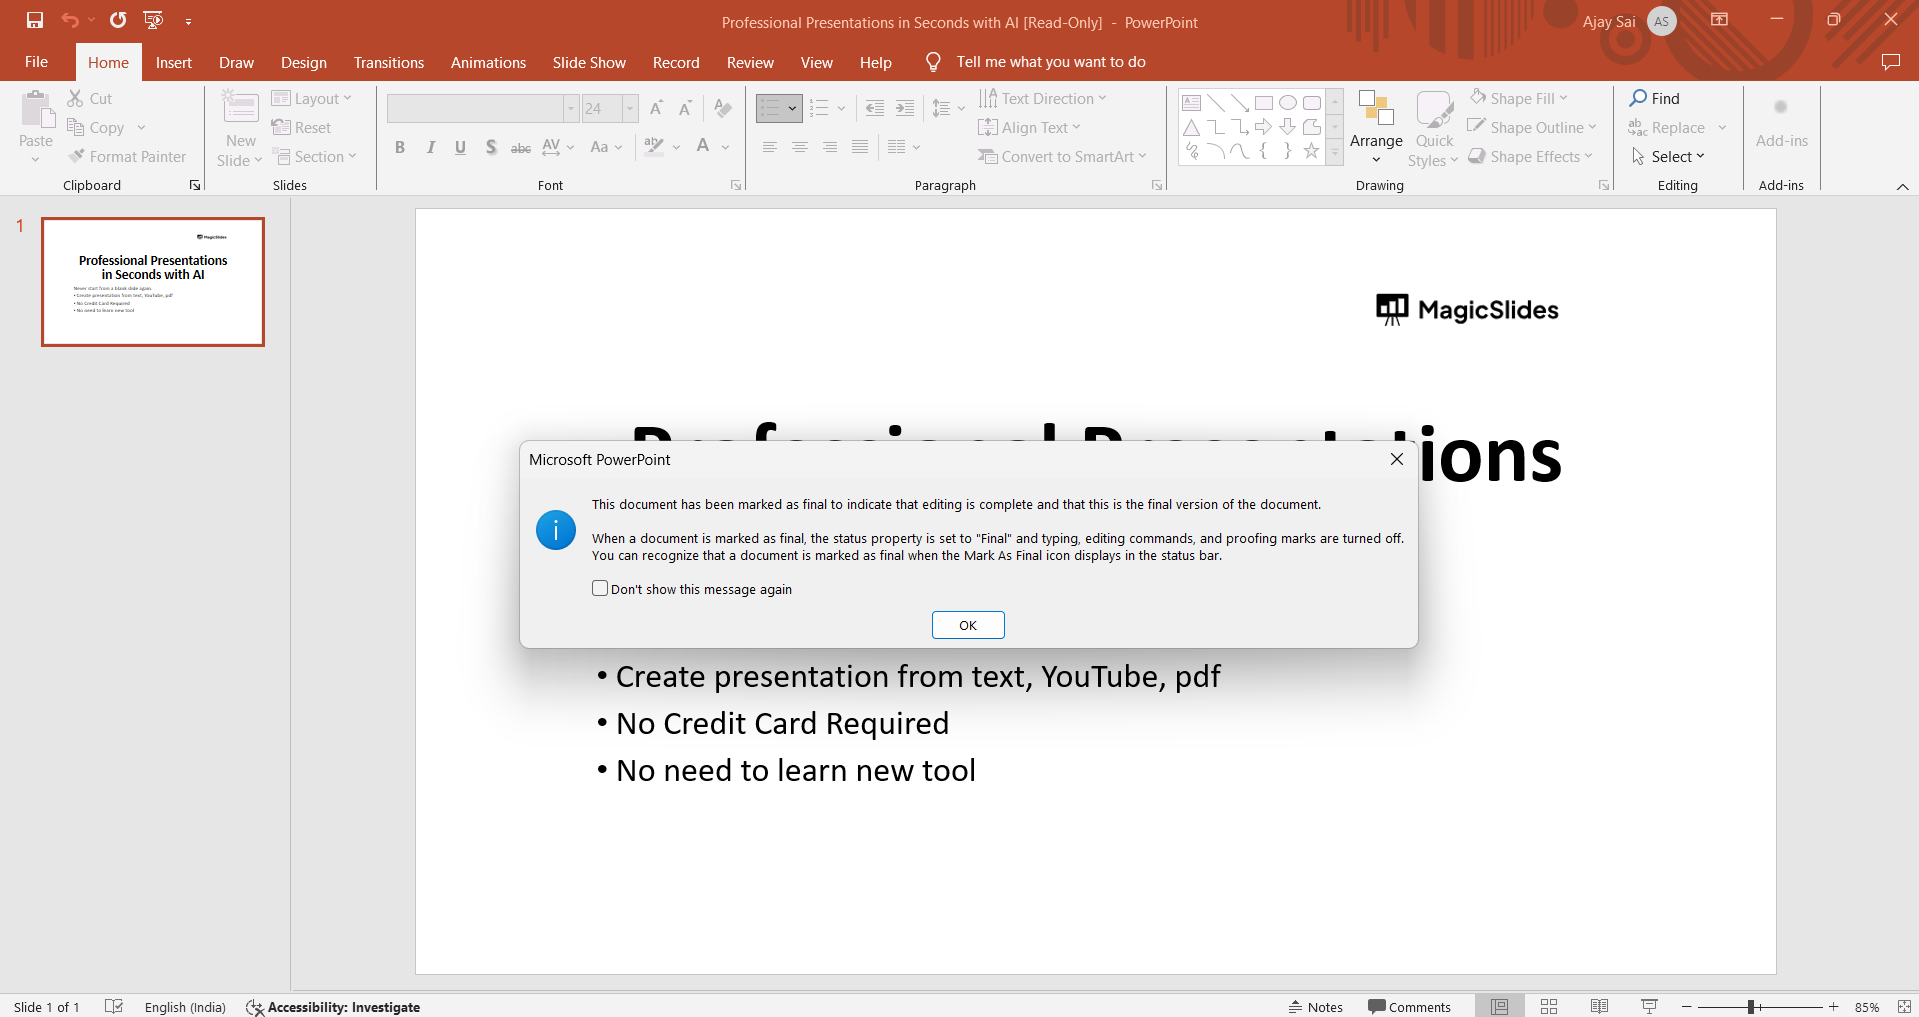Close the Microsoft PowerPoint dialog
The width and height of the screenshot is (1919, 1017).
[x=1396, y=459]
